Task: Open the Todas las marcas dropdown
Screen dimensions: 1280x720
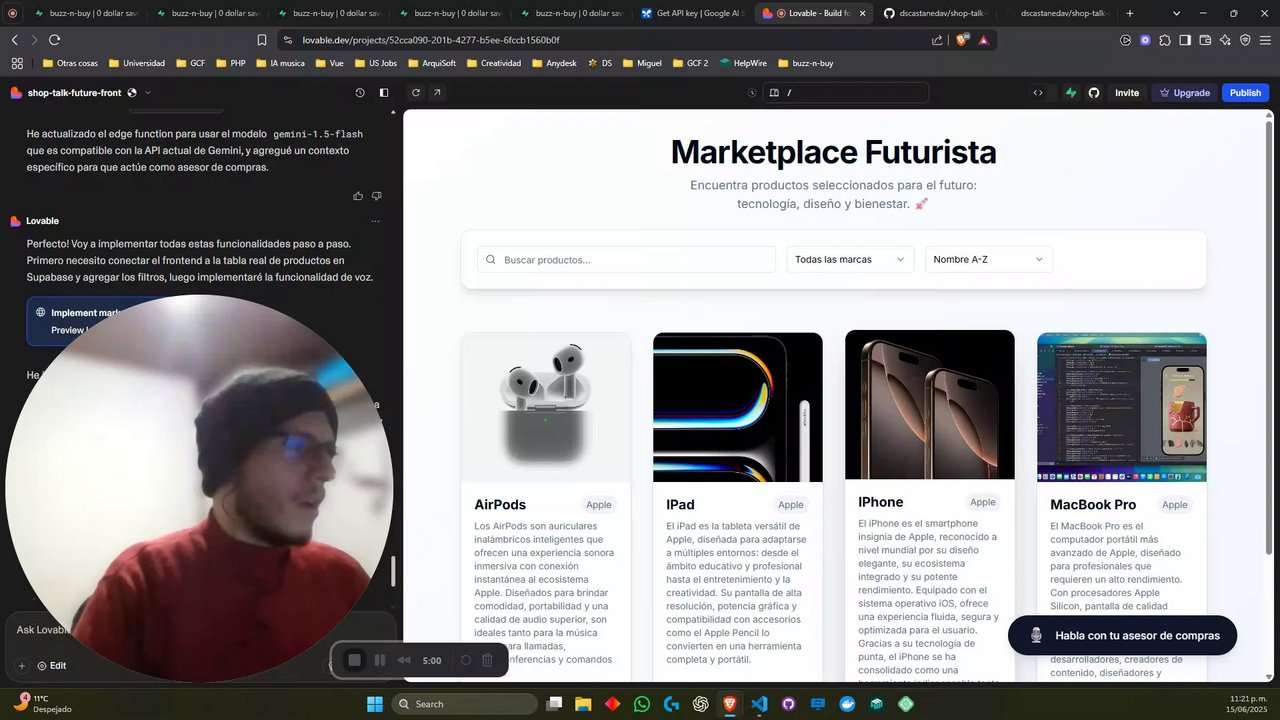Action: tap(850, 260)
